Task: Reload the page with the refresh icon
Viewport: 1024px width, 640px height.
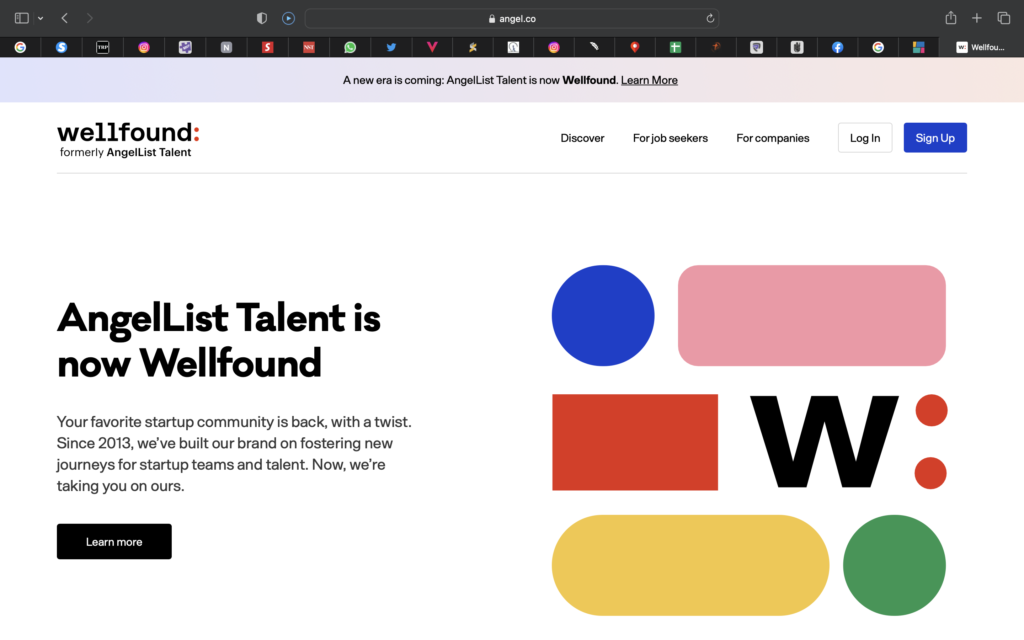Action: pos(710,18)
